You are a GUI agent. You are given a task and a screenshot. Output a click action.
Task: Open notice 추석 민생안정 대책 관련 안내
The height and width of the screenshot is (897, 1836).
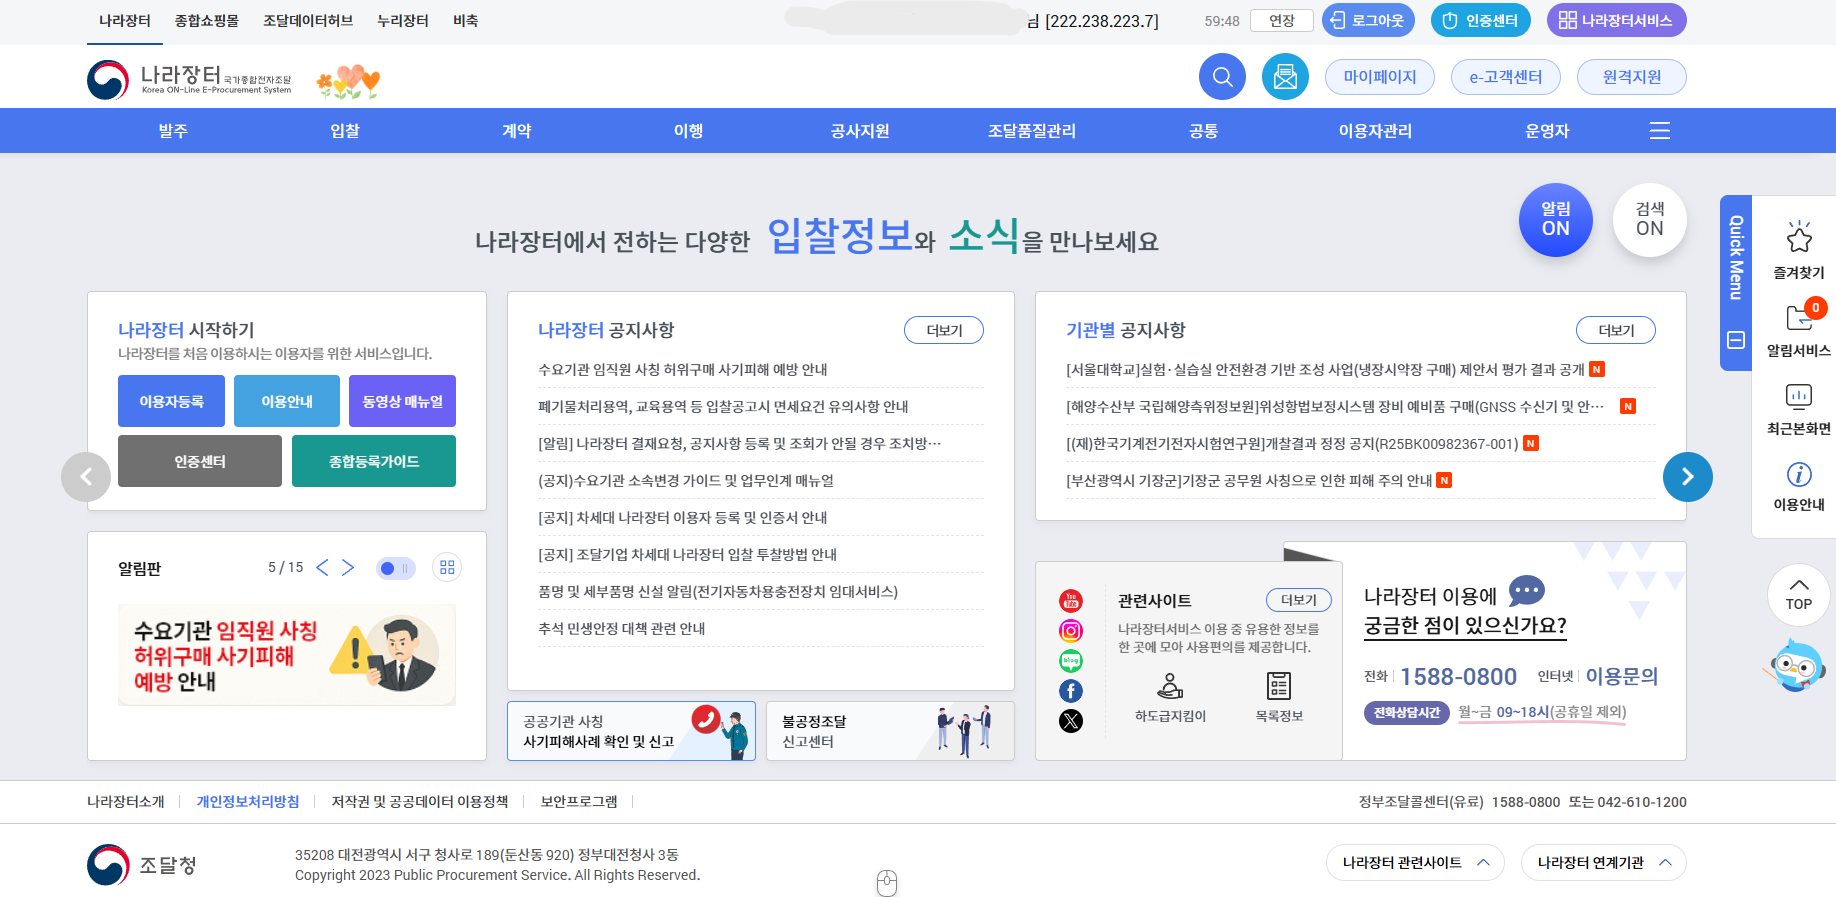[622, 628]
